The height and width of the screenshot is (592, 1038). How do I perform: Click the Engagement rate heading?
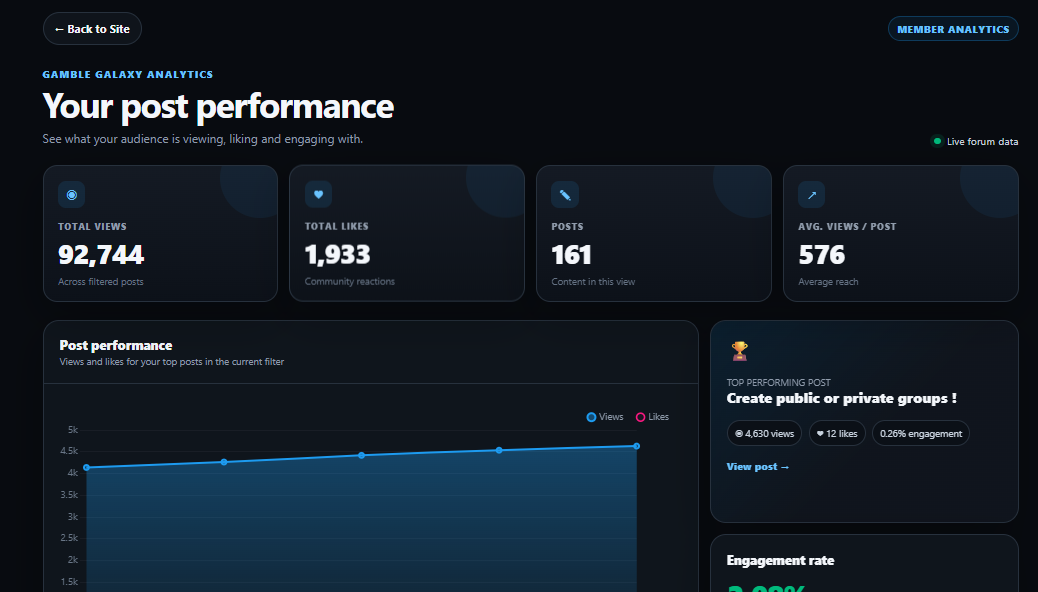tap(780, 561)
